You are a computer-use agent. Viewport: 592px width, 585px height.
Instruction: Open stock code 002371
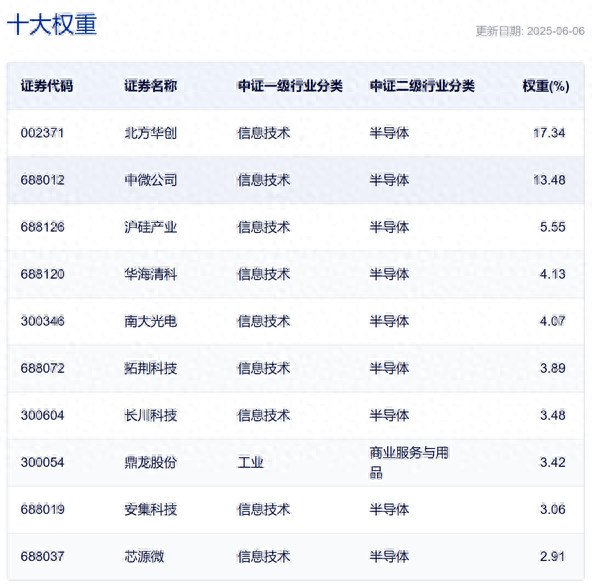tap(42, 133)
